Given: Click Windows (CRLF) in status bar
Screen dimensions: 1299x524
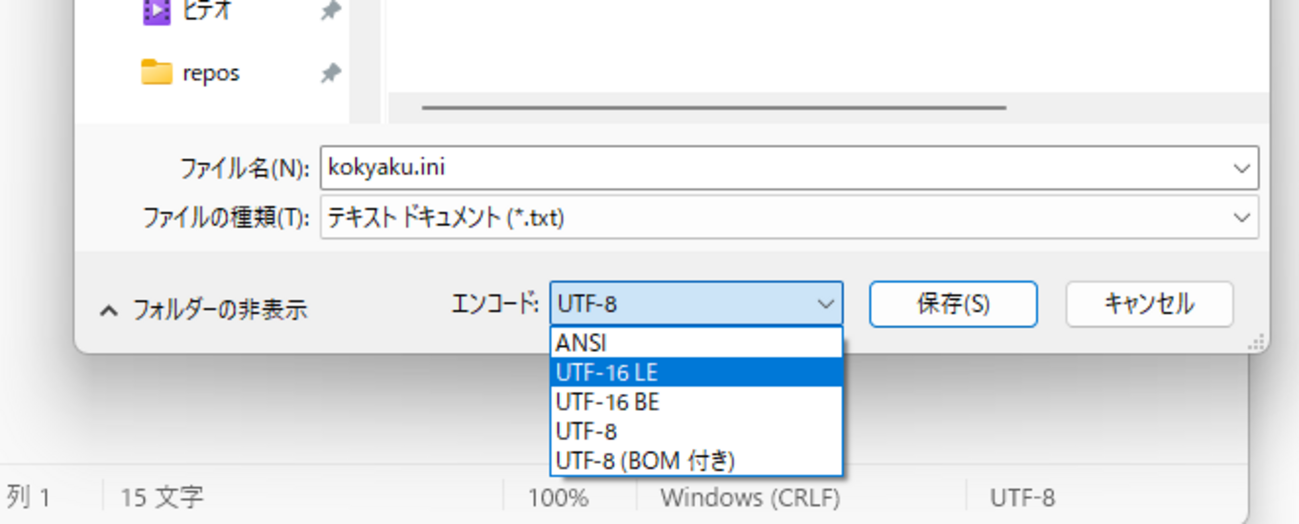Looking at the screenshot, I should point(749,497).
